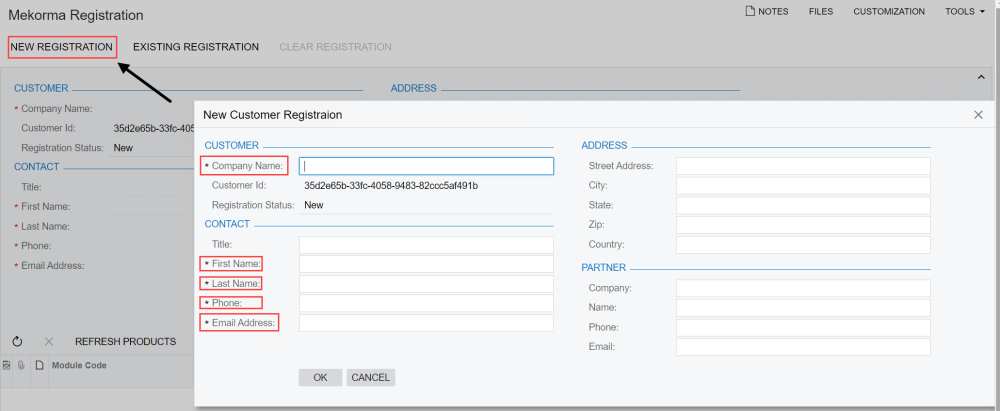The image size is (1000, 411).
Task: Open the New Registration tab
Action: coord(61,47)
